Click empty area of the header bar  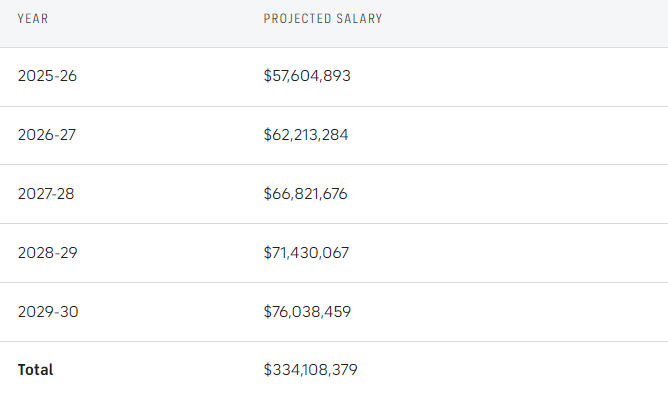coord(524,21)
